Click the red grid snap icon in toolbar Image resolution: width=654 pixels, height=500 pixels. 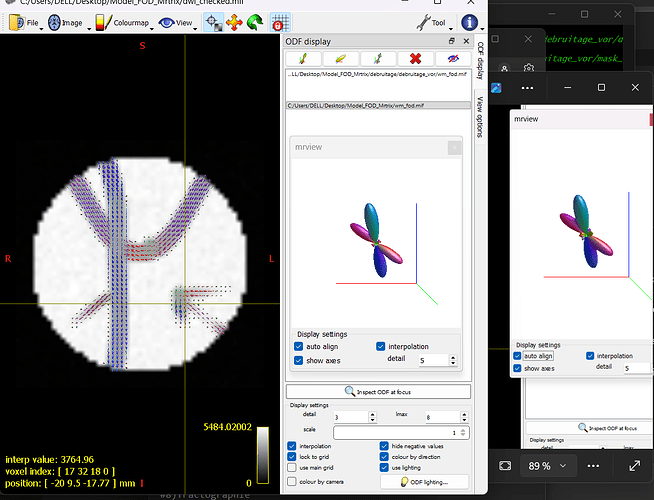[x=281, y=21]
